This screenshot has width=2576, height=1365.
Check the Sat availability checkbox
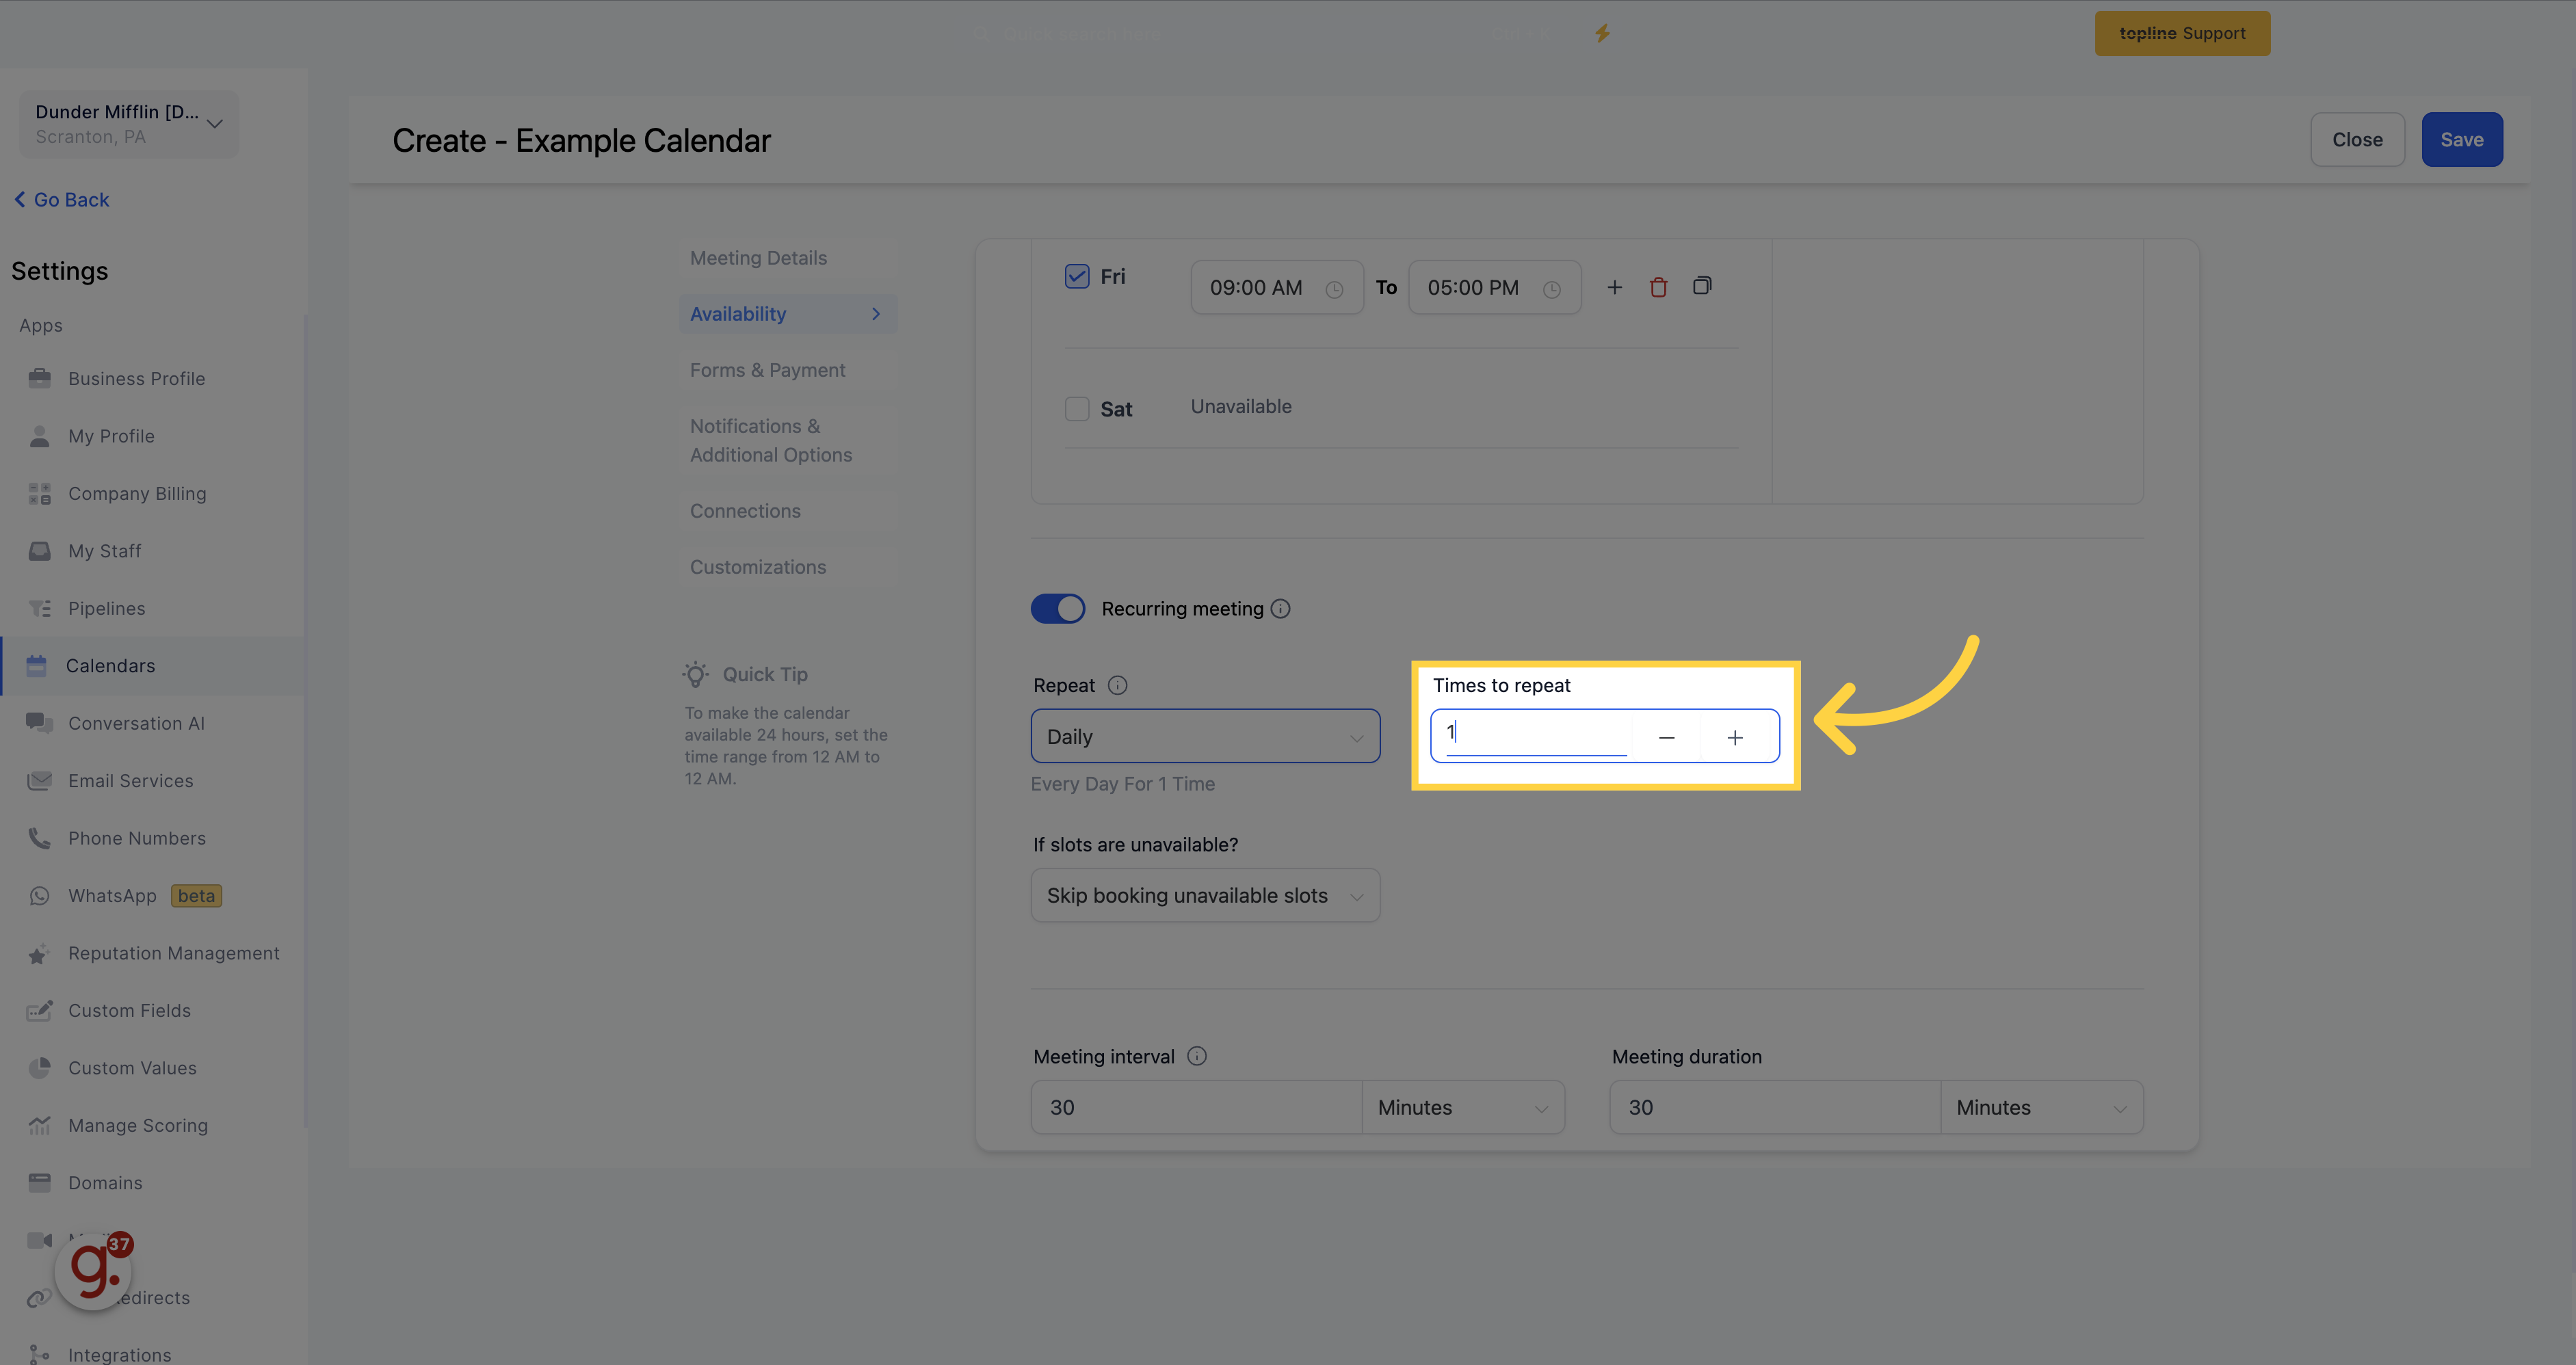click(x=1077, y=409)
